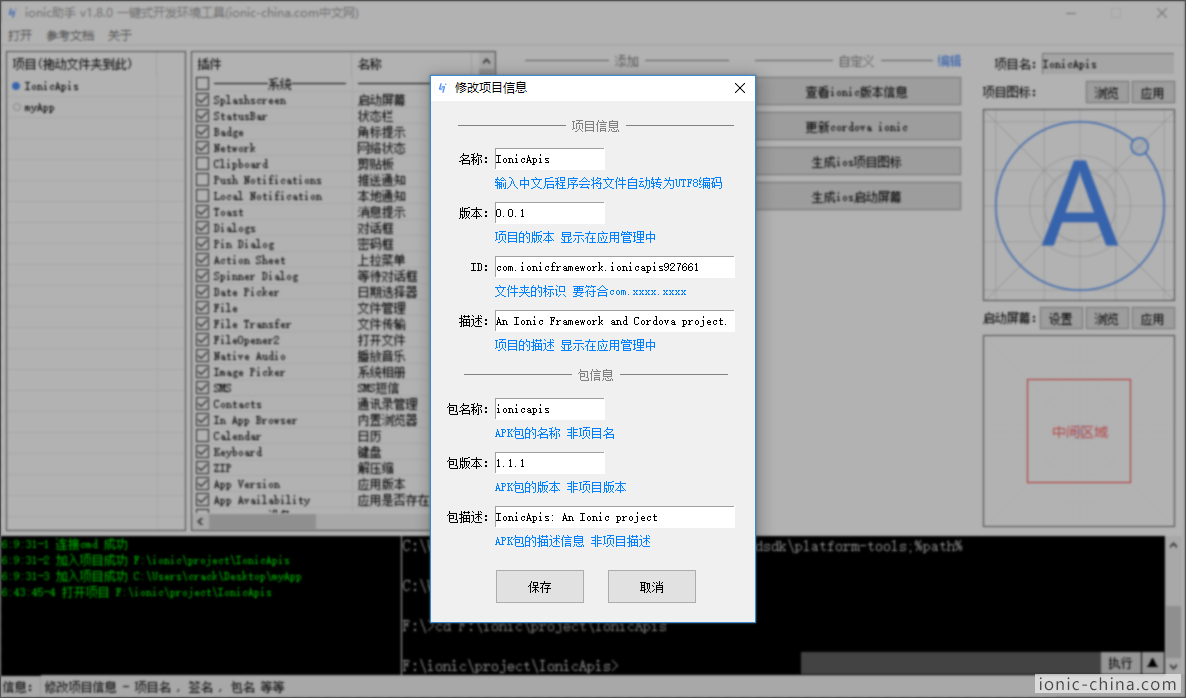
Task: Toggle the Spinner Dialog plugin checkbox
Action: click(x=203, y=276)
